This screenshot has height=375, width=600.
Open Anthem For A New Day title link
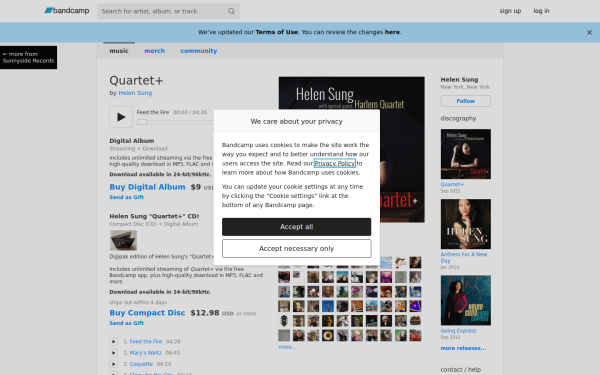(x=464, y=257)
